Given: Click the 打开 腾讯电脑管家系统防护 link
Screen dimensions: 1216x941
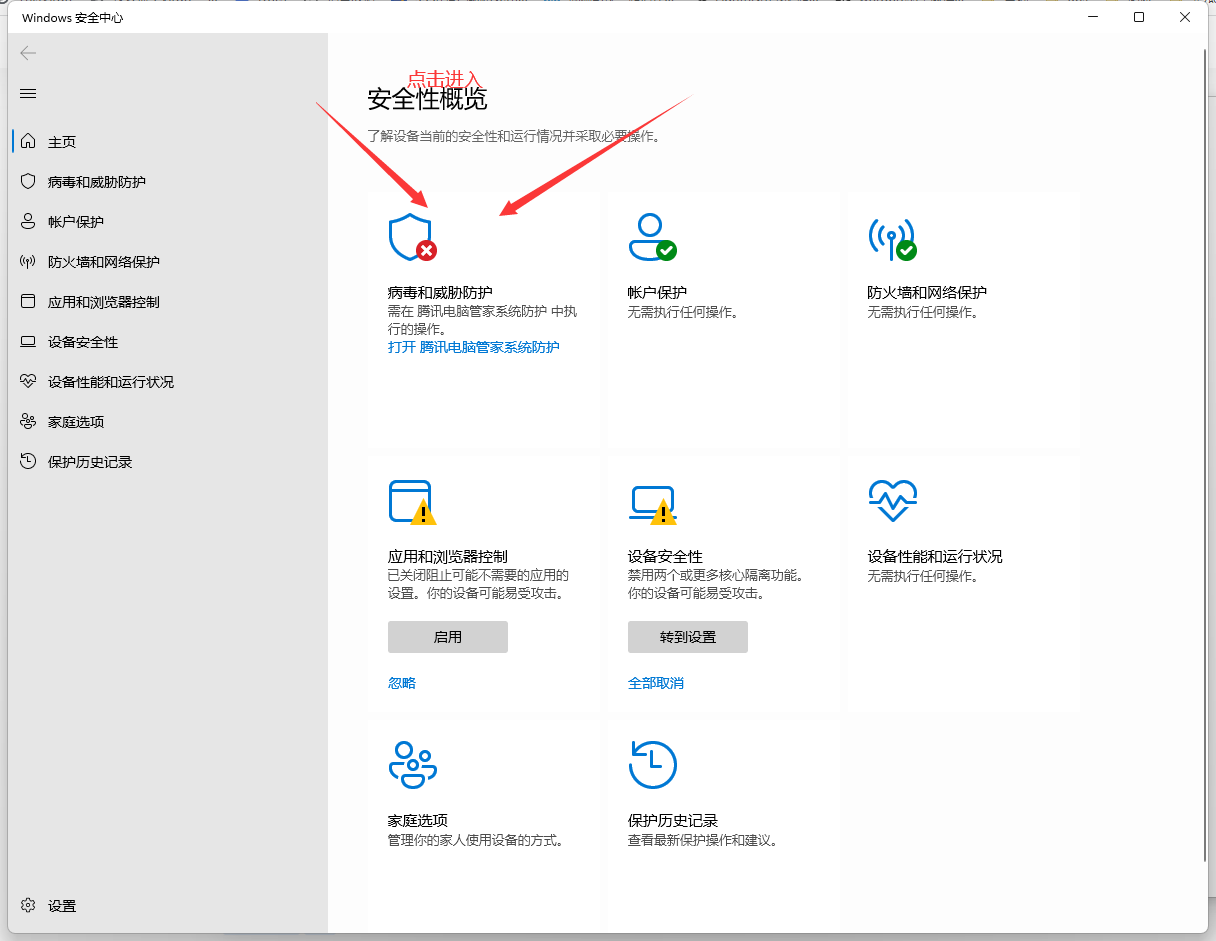Looking at the screenshot, I should [x=473, y=347].
